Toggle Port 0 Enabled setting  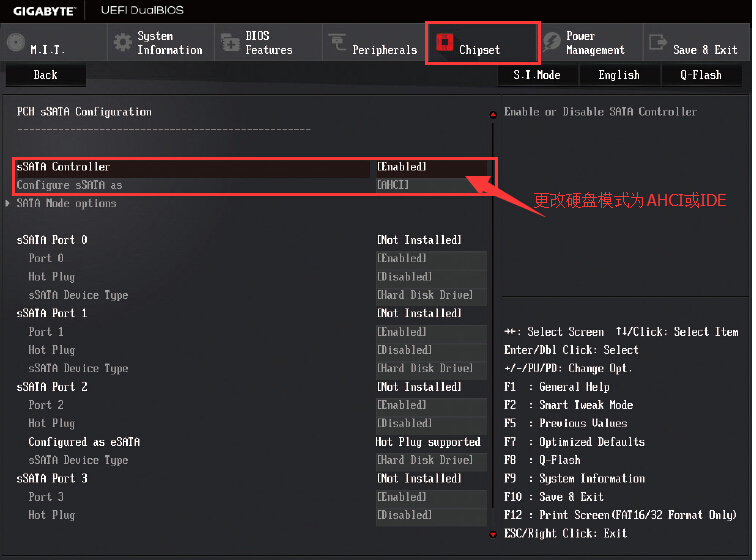[x=431, y=259]
